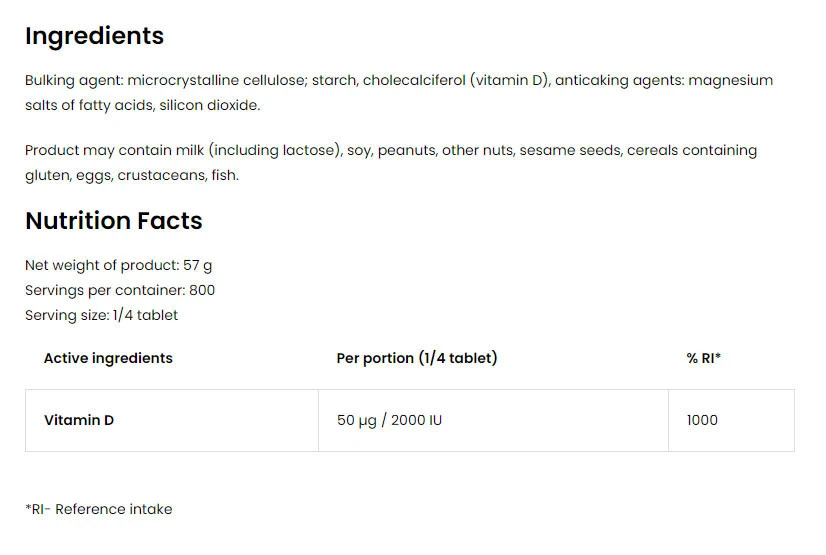Click the Ingredients heading
The width and height of the screenshot is (826, 555).
coord(94,36)
